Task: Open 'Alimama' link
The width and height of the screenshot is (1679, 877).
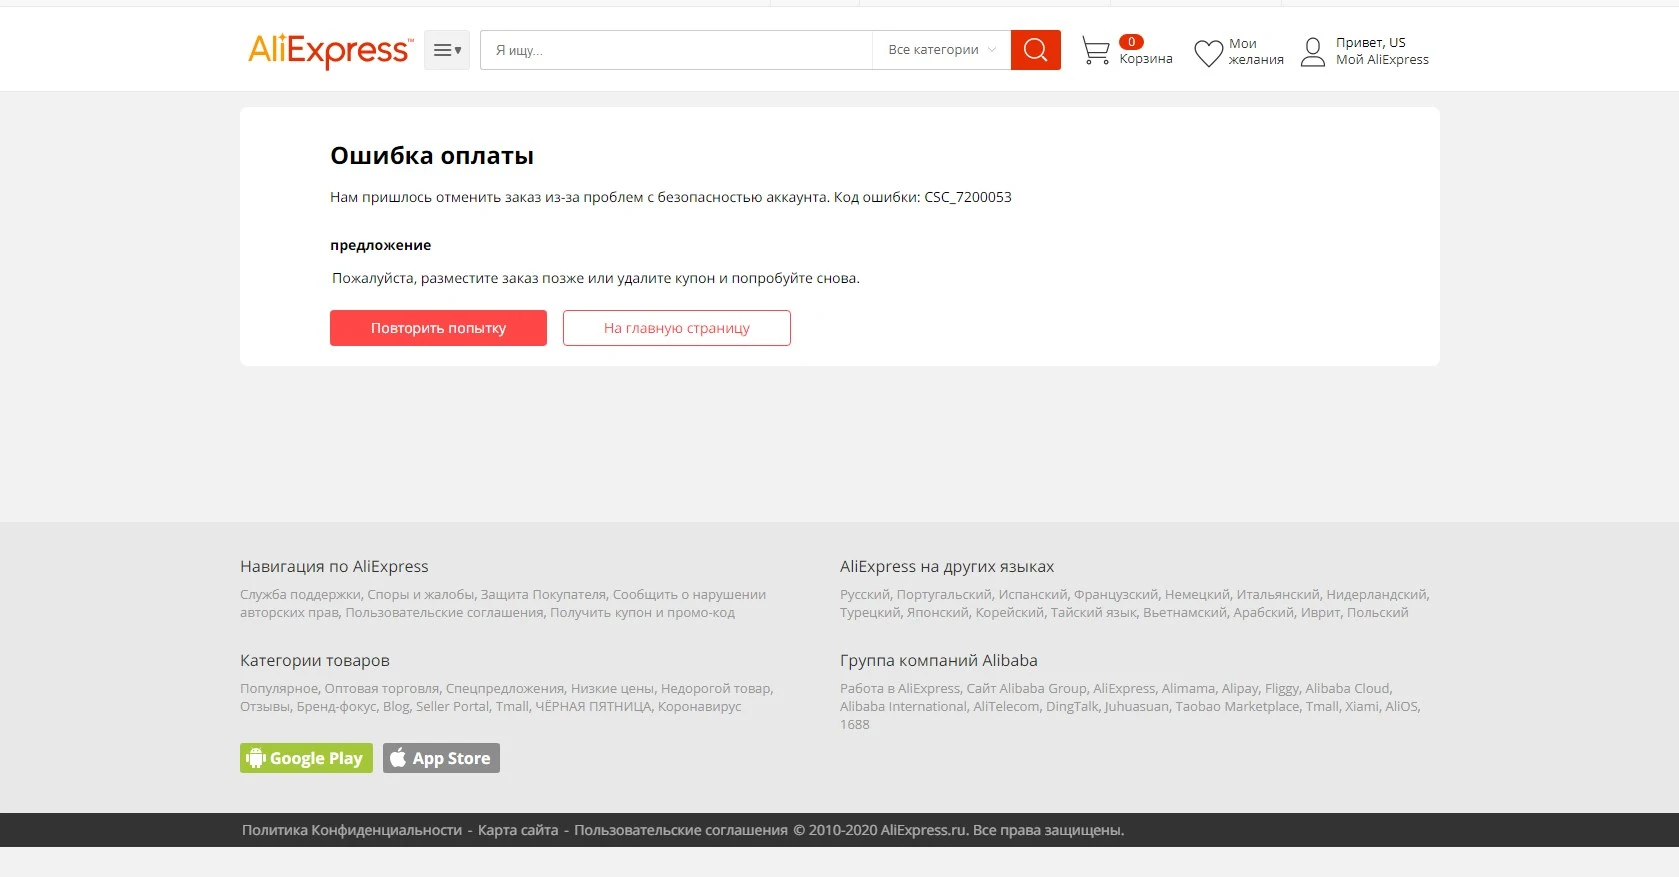Action: (x=1188, y=689)
